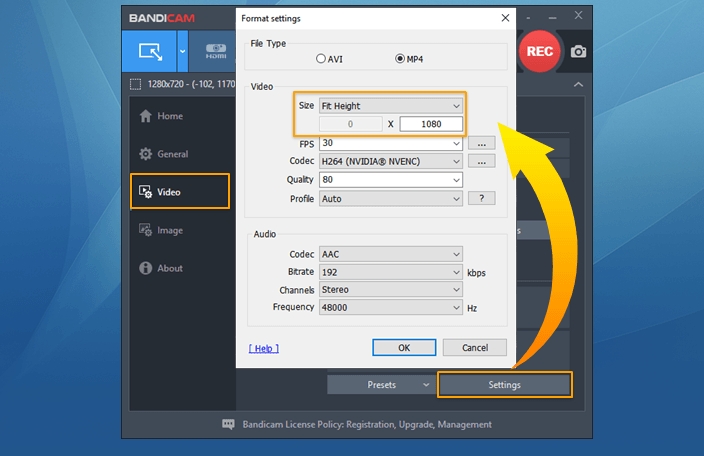Open the recording mode dropdown arrow
704x456 pixels.
click(x=182, y=52)
